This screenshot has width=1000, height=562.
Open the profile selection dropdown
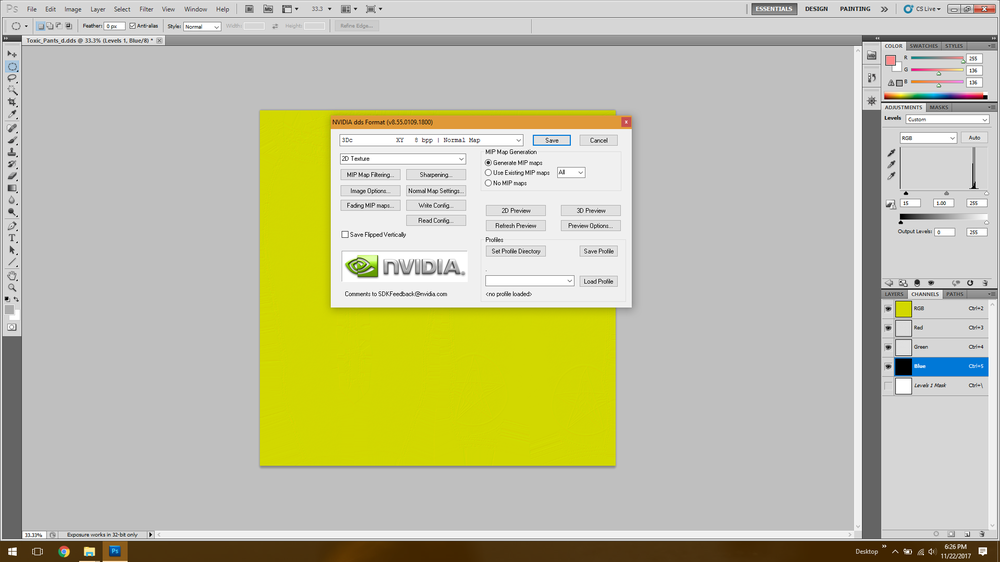pos(529,281)
